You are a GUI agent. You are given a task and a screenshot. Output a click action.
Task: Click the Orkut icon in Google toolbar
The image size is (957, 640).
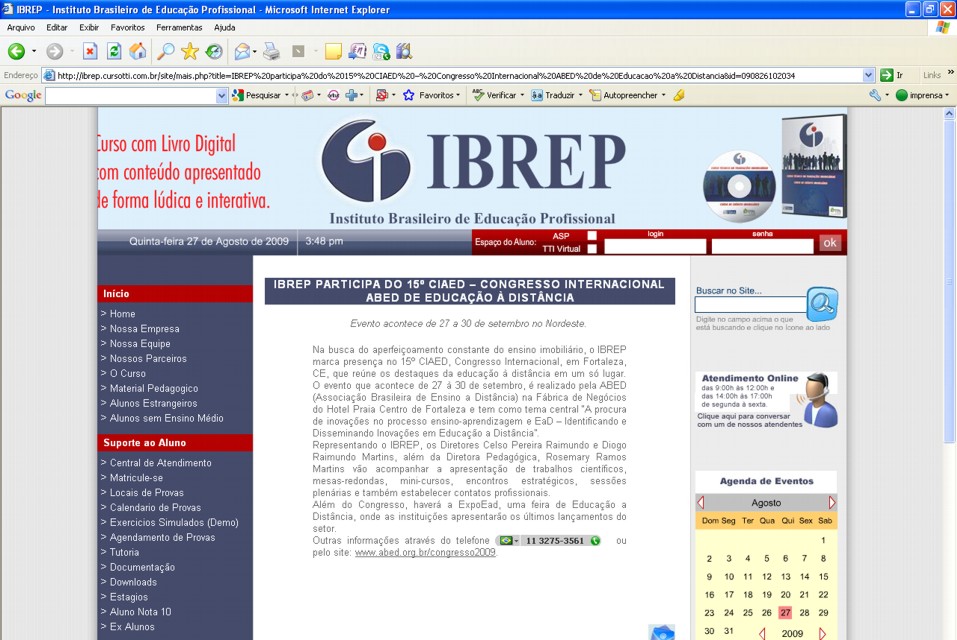(x=333, y=95)
